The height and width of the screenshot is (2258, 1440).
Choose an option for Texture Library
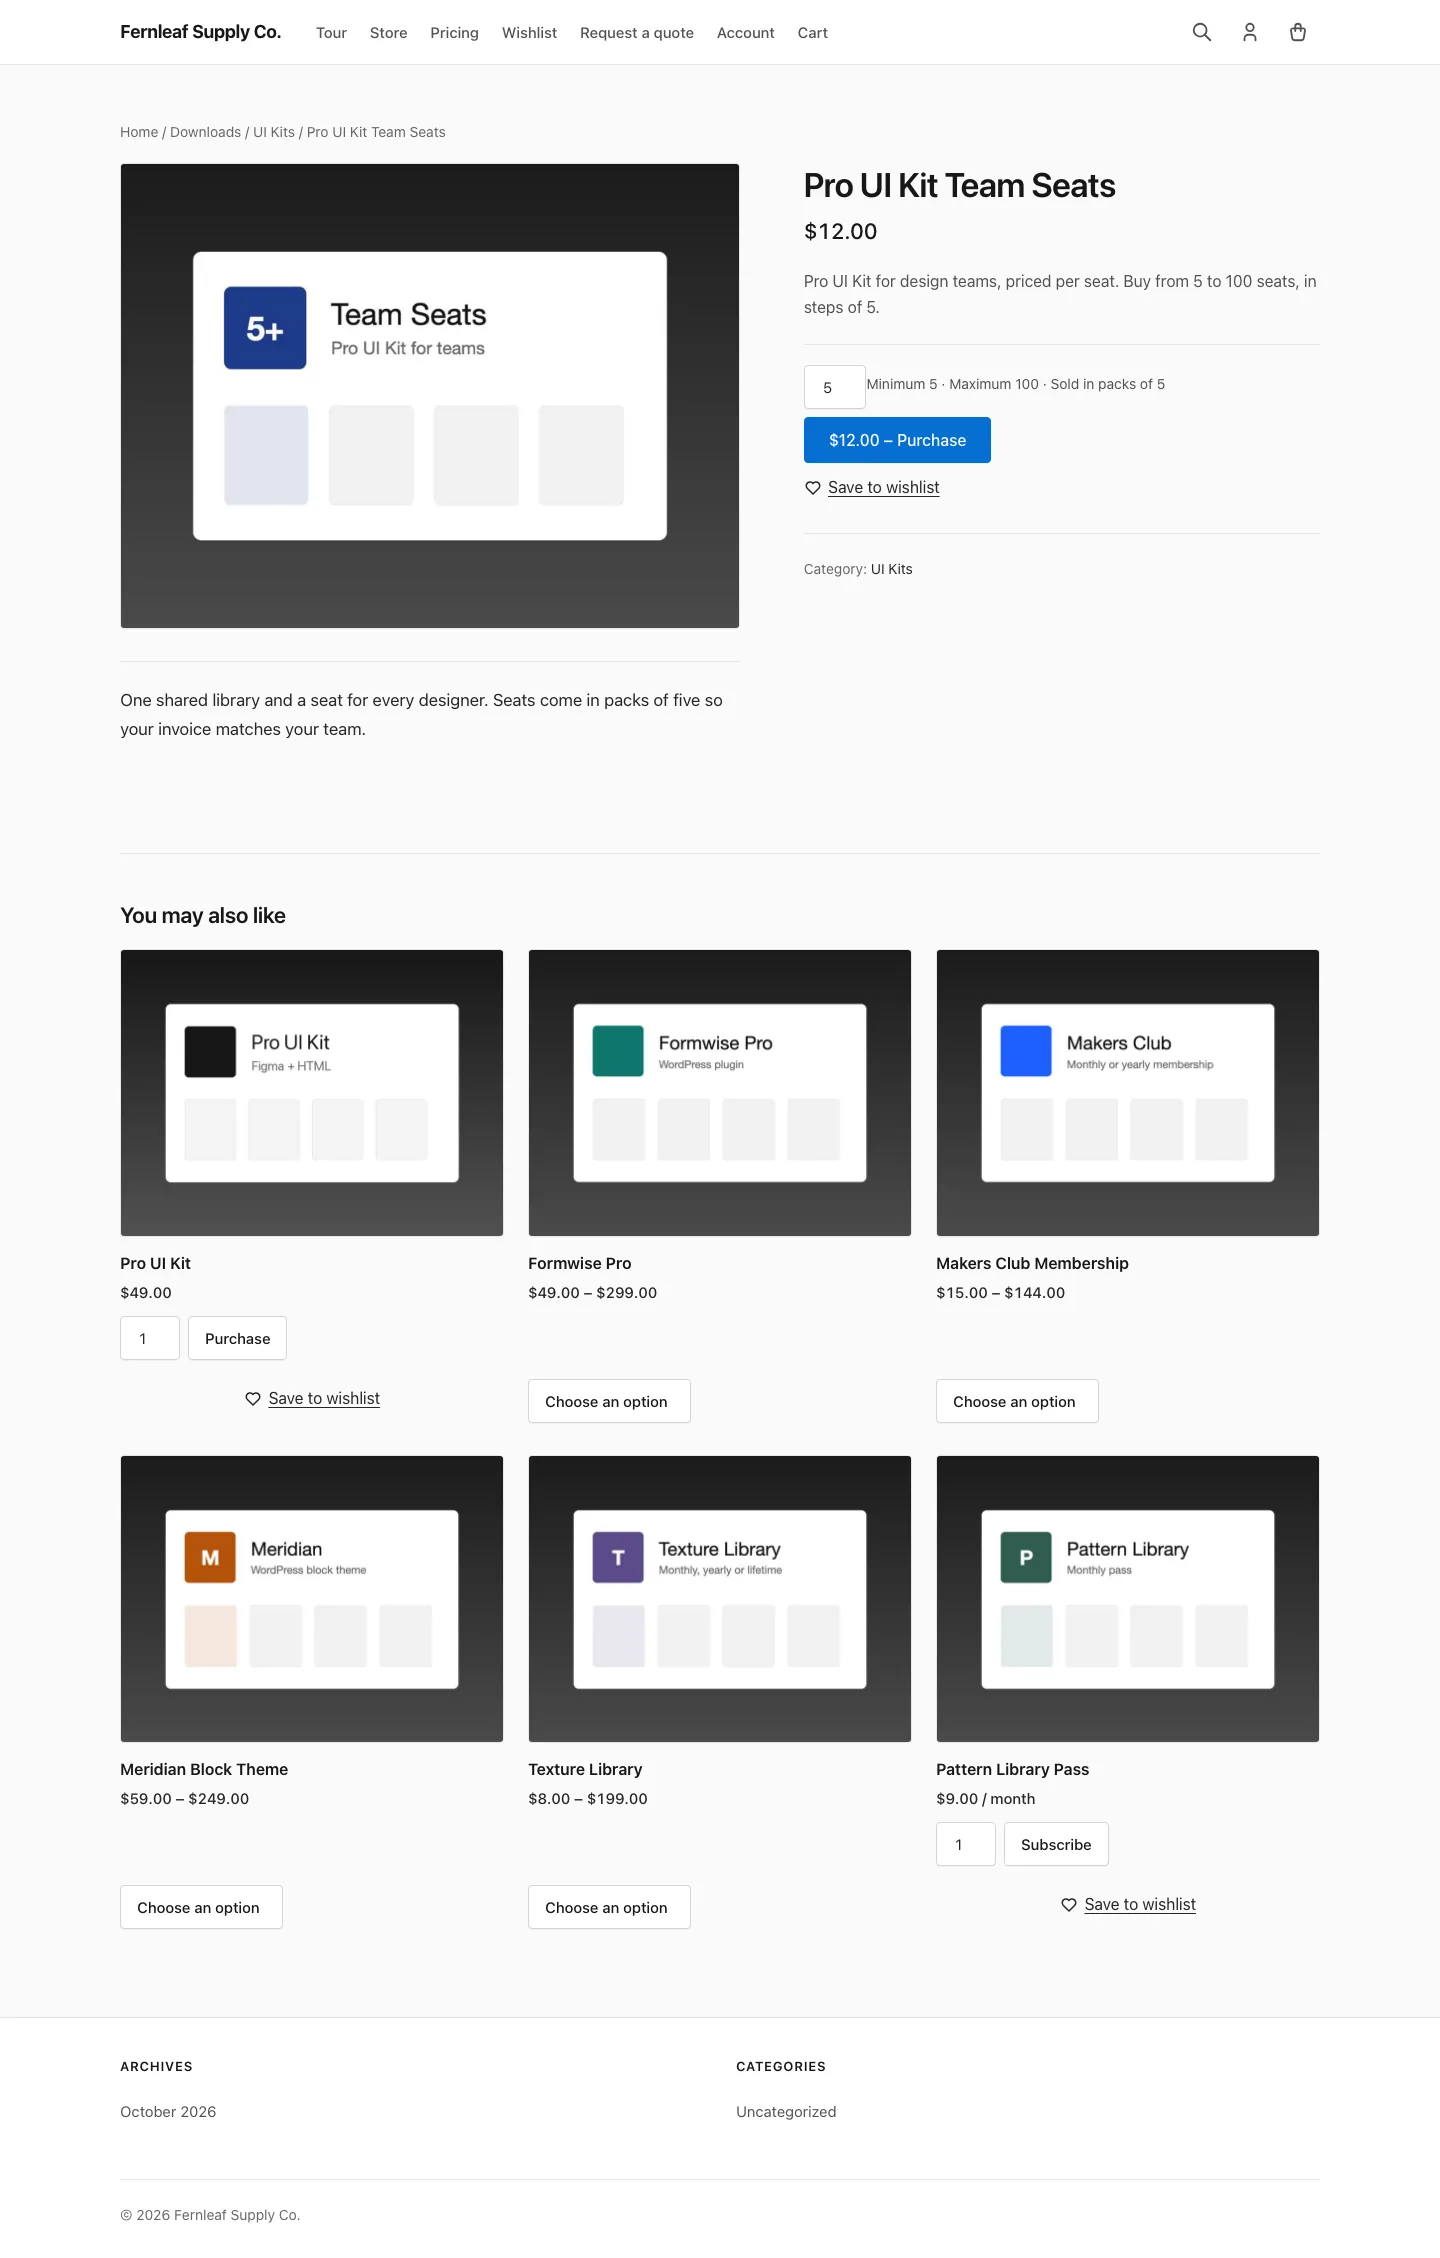point(609,1907)
